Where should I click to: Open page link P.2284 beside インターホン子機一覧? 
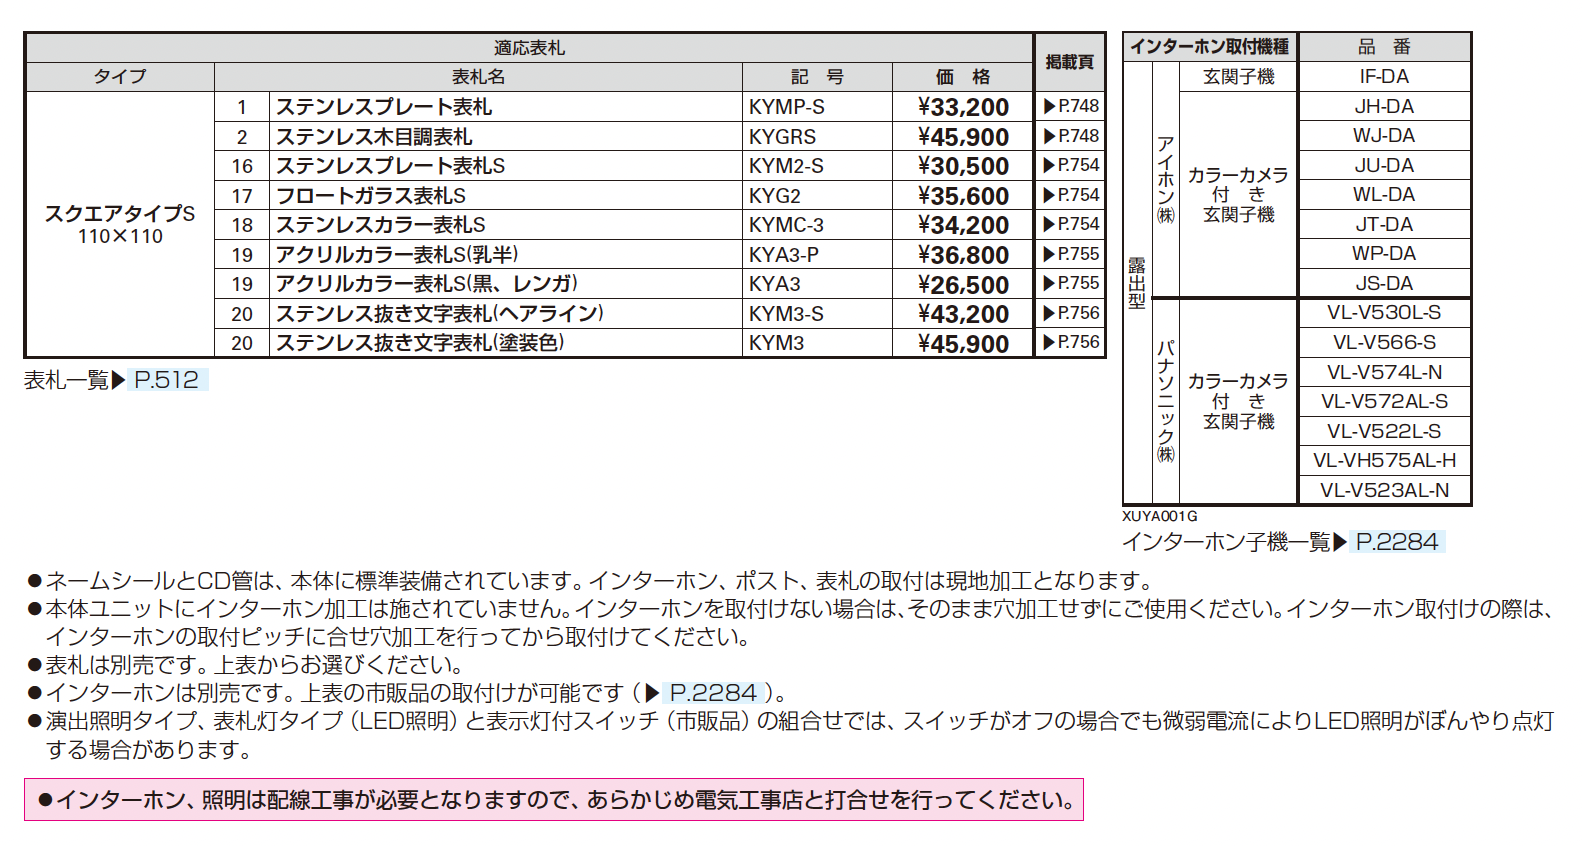click(x=1396, y=542)
